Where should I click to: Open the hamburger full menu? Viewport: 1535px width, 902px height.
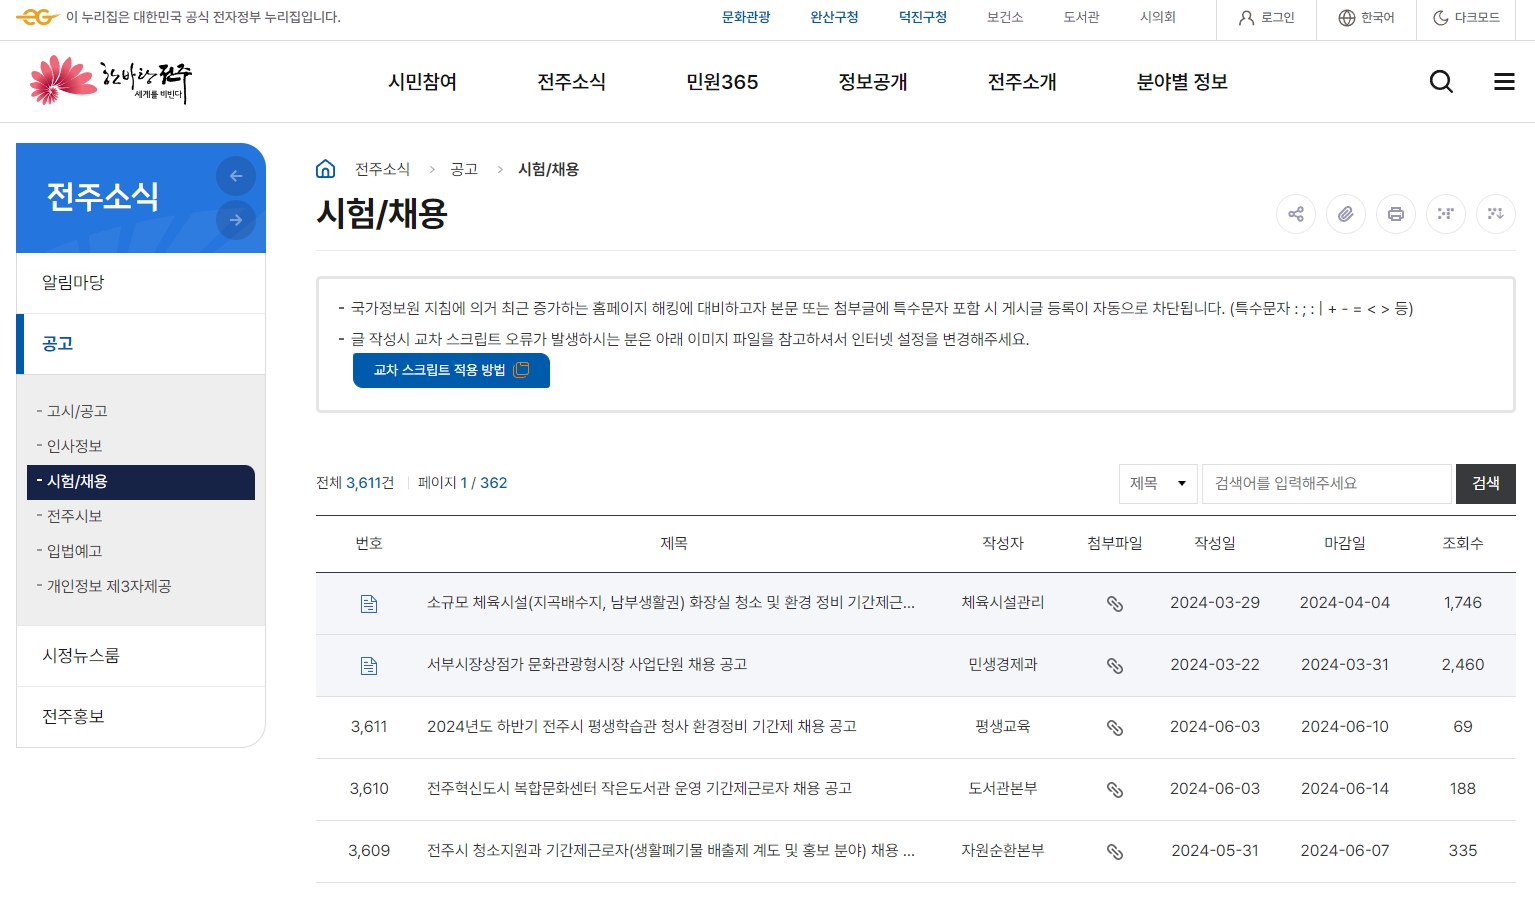tap(1504, 82)
